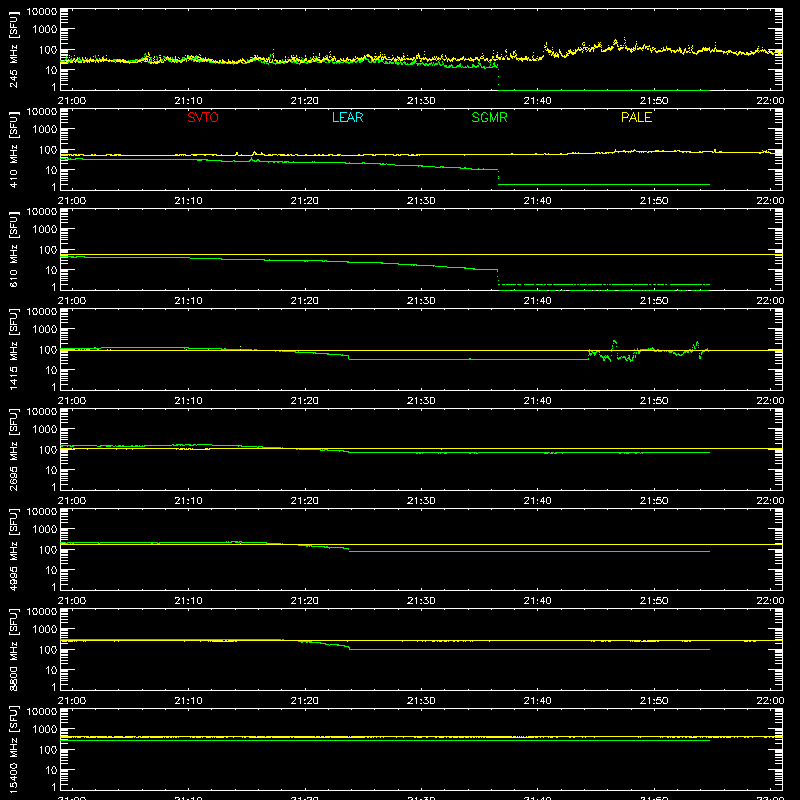Select the yellow PALE station label
800x800 pixels.
[x=636, y=117]
